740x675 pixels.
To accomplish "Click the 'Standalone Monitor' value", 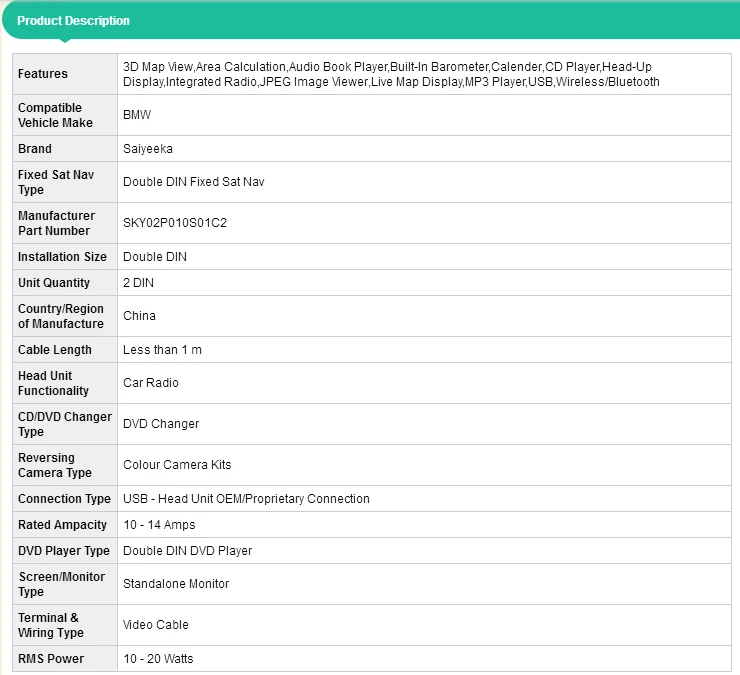I will 176,584.
